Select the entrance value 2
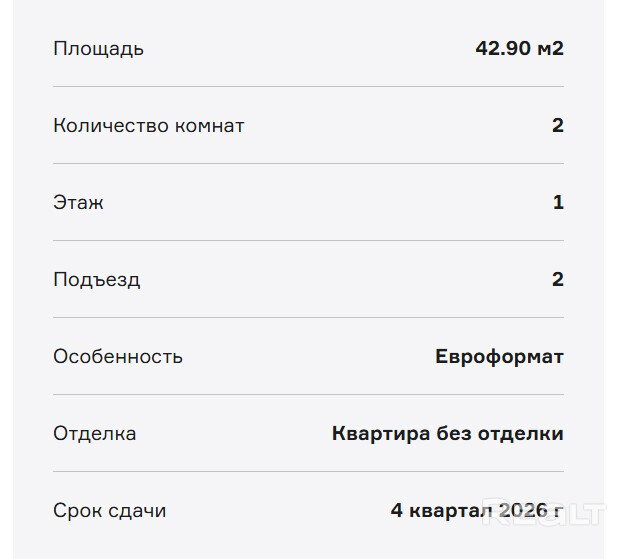 (x=557, y=280)
